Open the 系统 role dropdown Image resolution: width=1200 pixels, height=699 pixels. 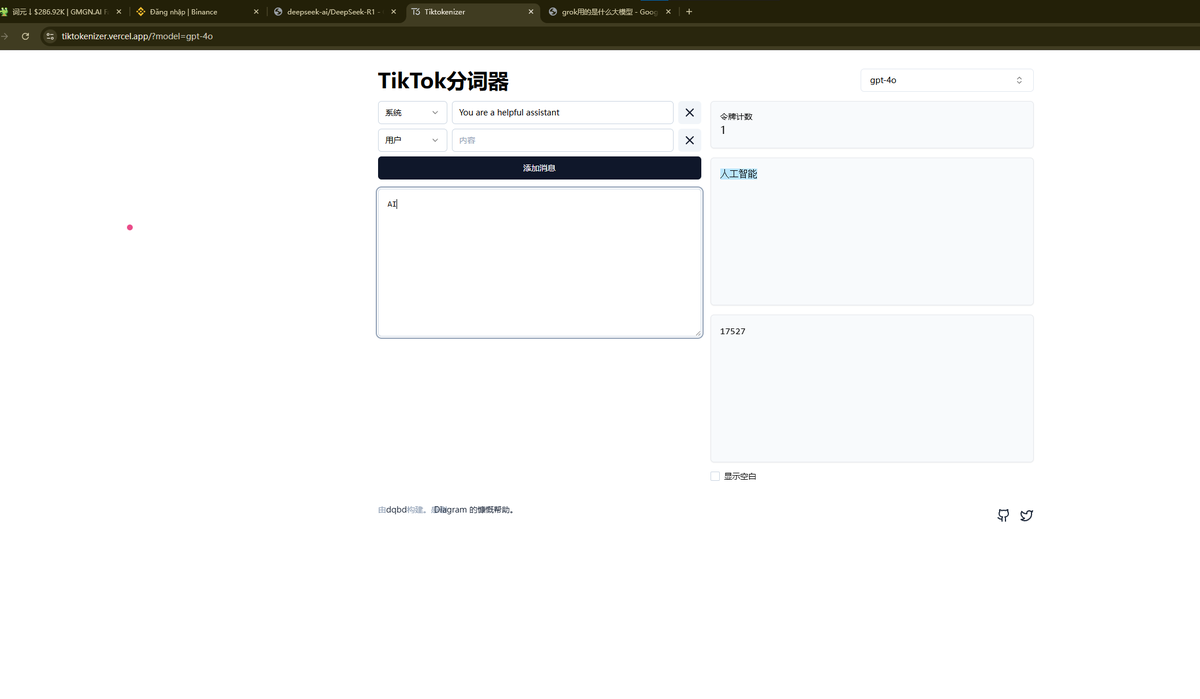coord(412,112)
